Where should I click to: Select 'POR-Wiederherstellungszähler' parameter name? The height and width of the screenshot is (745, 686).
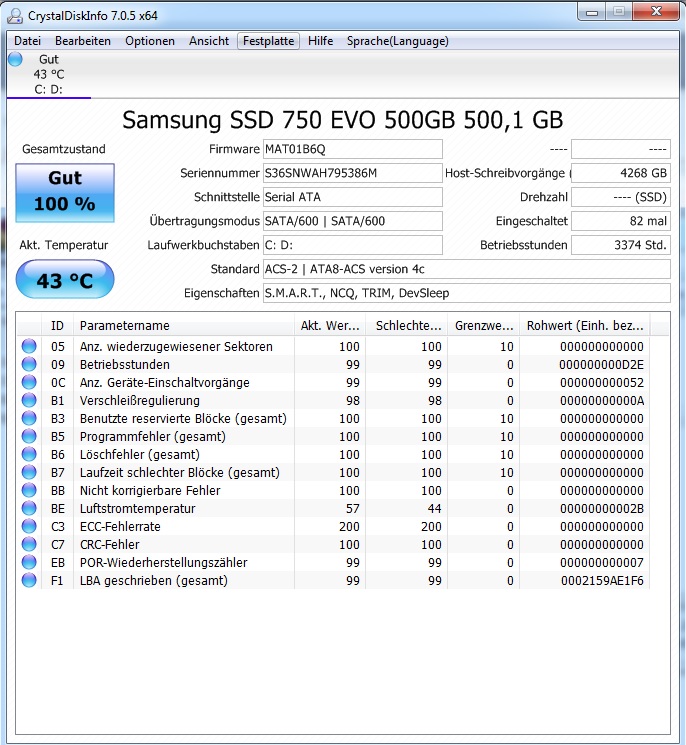[163, 563]
